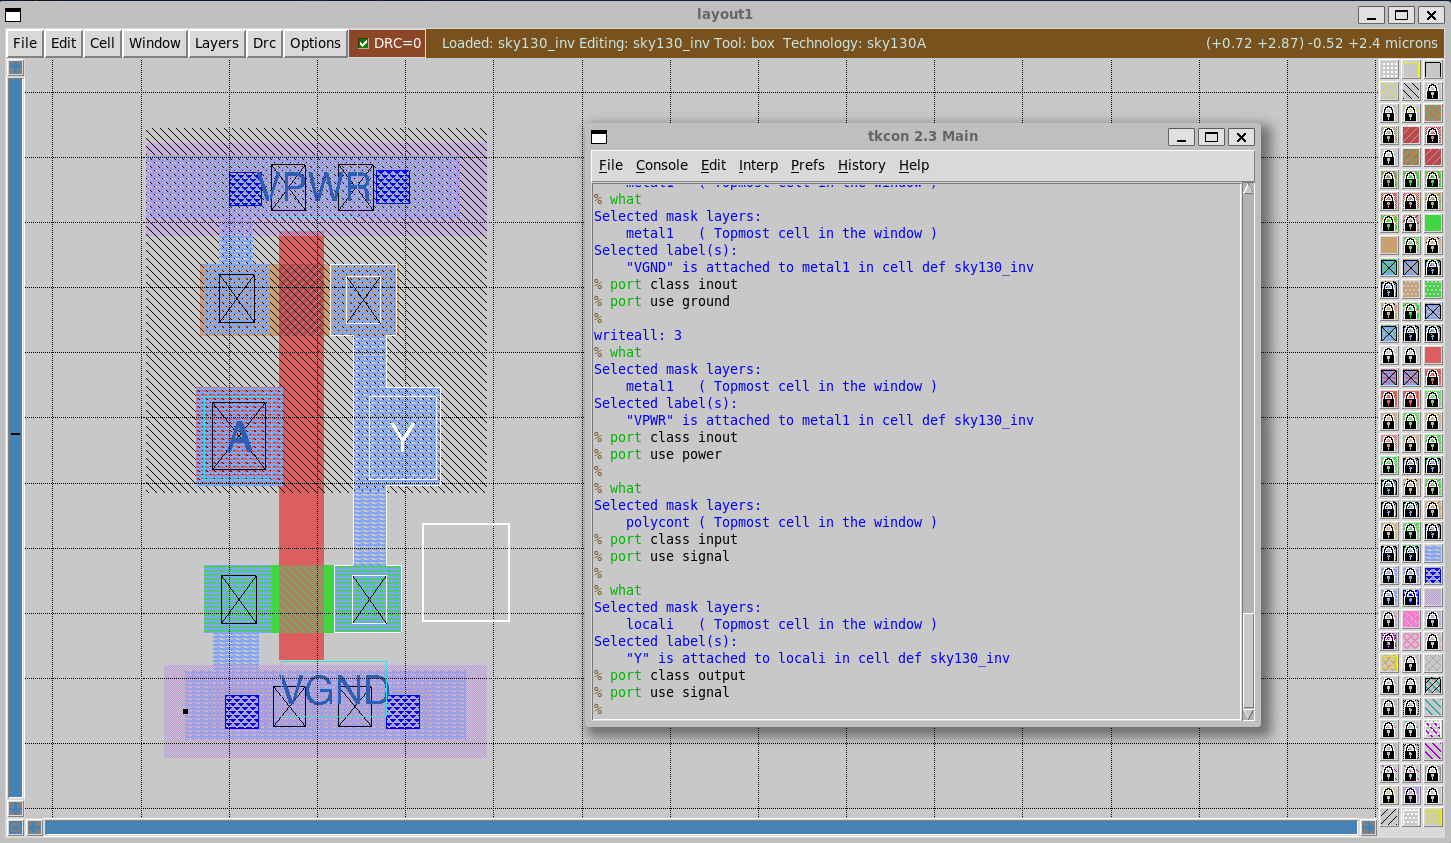Click the grid pattern icon atop the layer palette
The height and width of the screenshot is (843, 1451).
(1389, 69)
